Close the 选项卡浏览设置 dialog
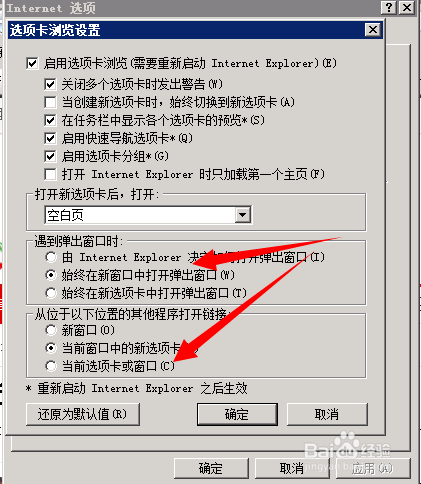The image size is (421, 484). 373,30
